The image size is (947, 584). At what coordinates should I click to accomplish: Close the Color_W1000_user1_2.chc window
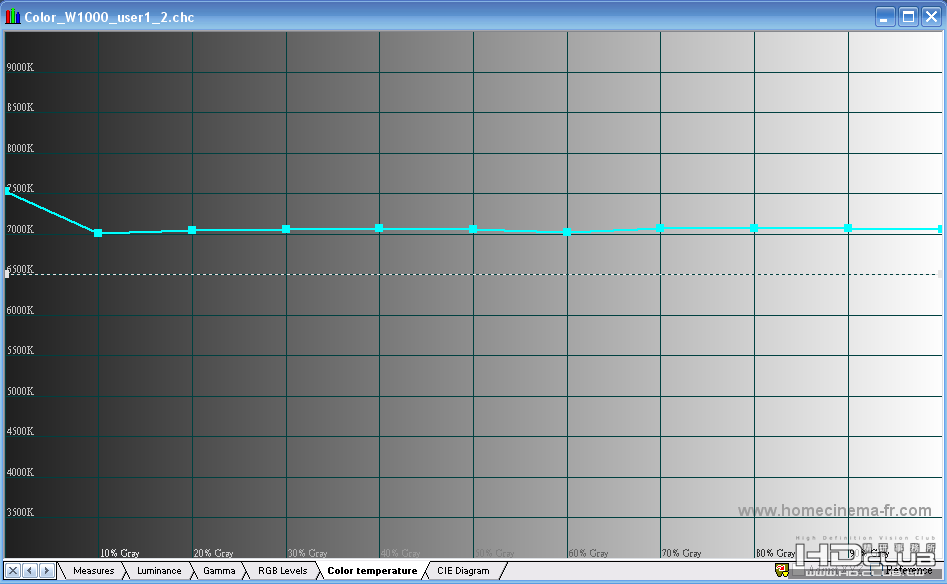(931, 17)
